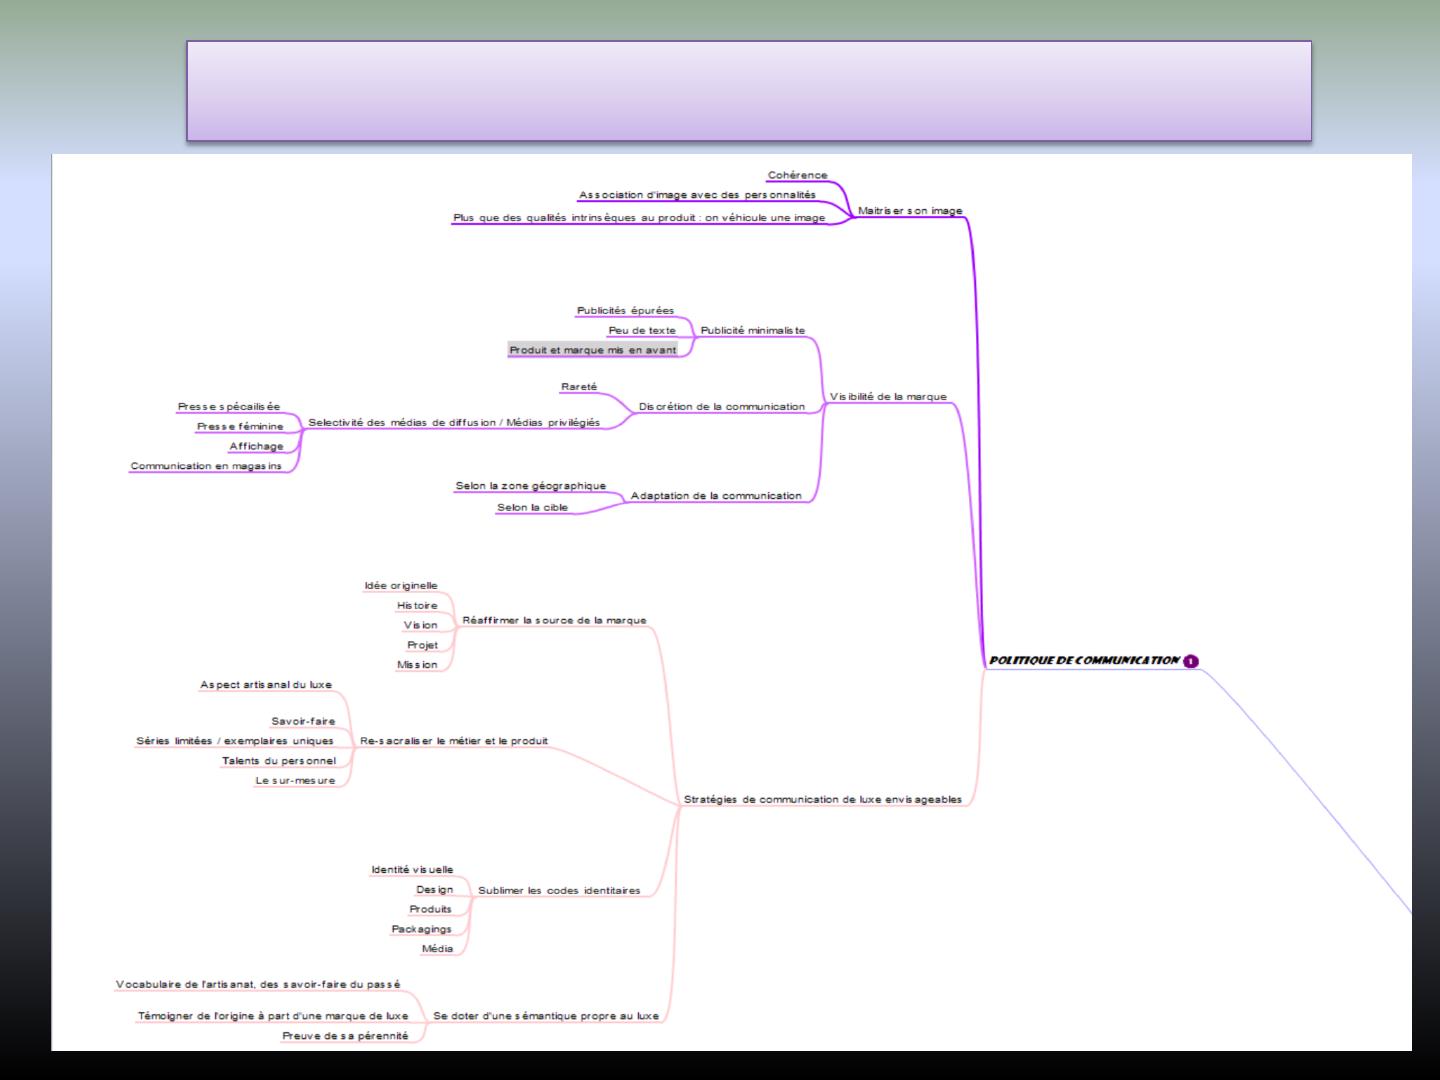
Task: Click 'Discrétion de la communication' node
Action: 721,407
